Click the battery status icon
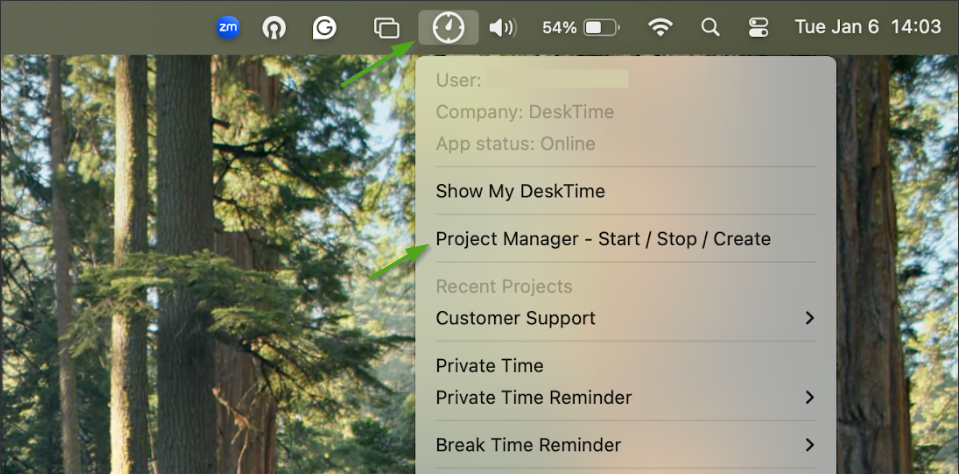959x474 pixels. tap(601, 27)
